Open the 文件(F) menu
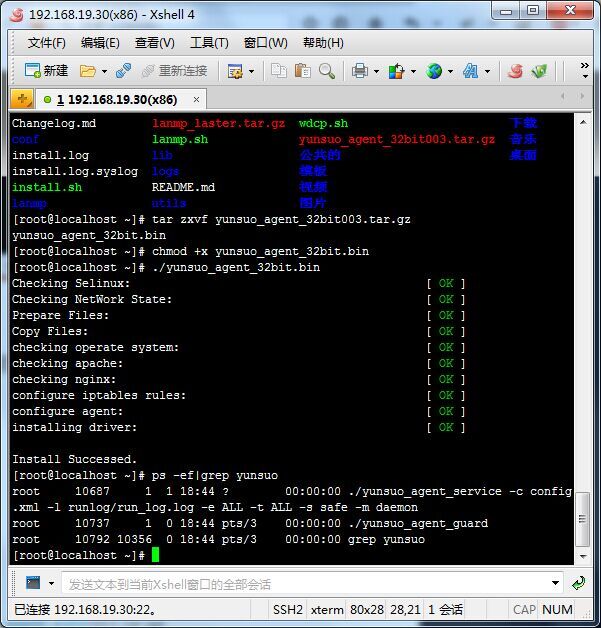 coord(46,43)
